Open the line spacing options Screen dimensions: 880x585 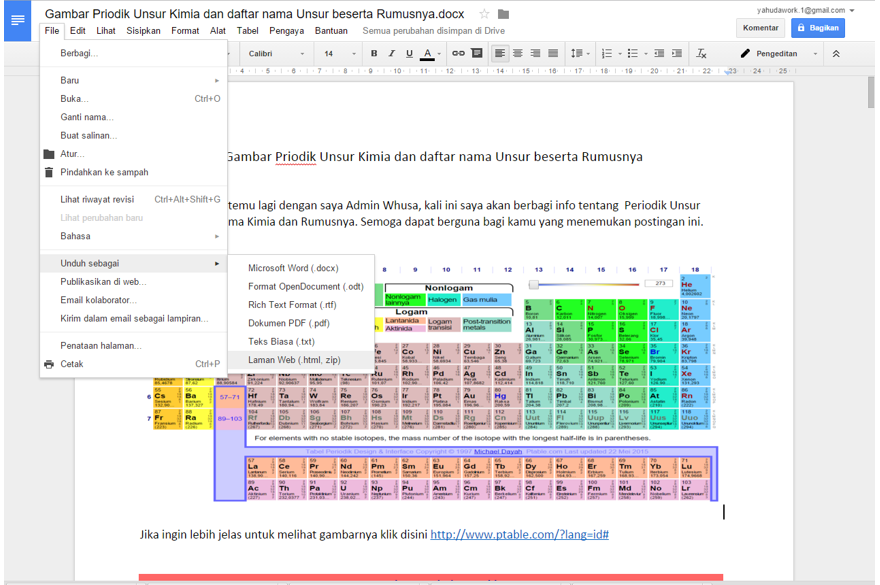pos(580,53)
